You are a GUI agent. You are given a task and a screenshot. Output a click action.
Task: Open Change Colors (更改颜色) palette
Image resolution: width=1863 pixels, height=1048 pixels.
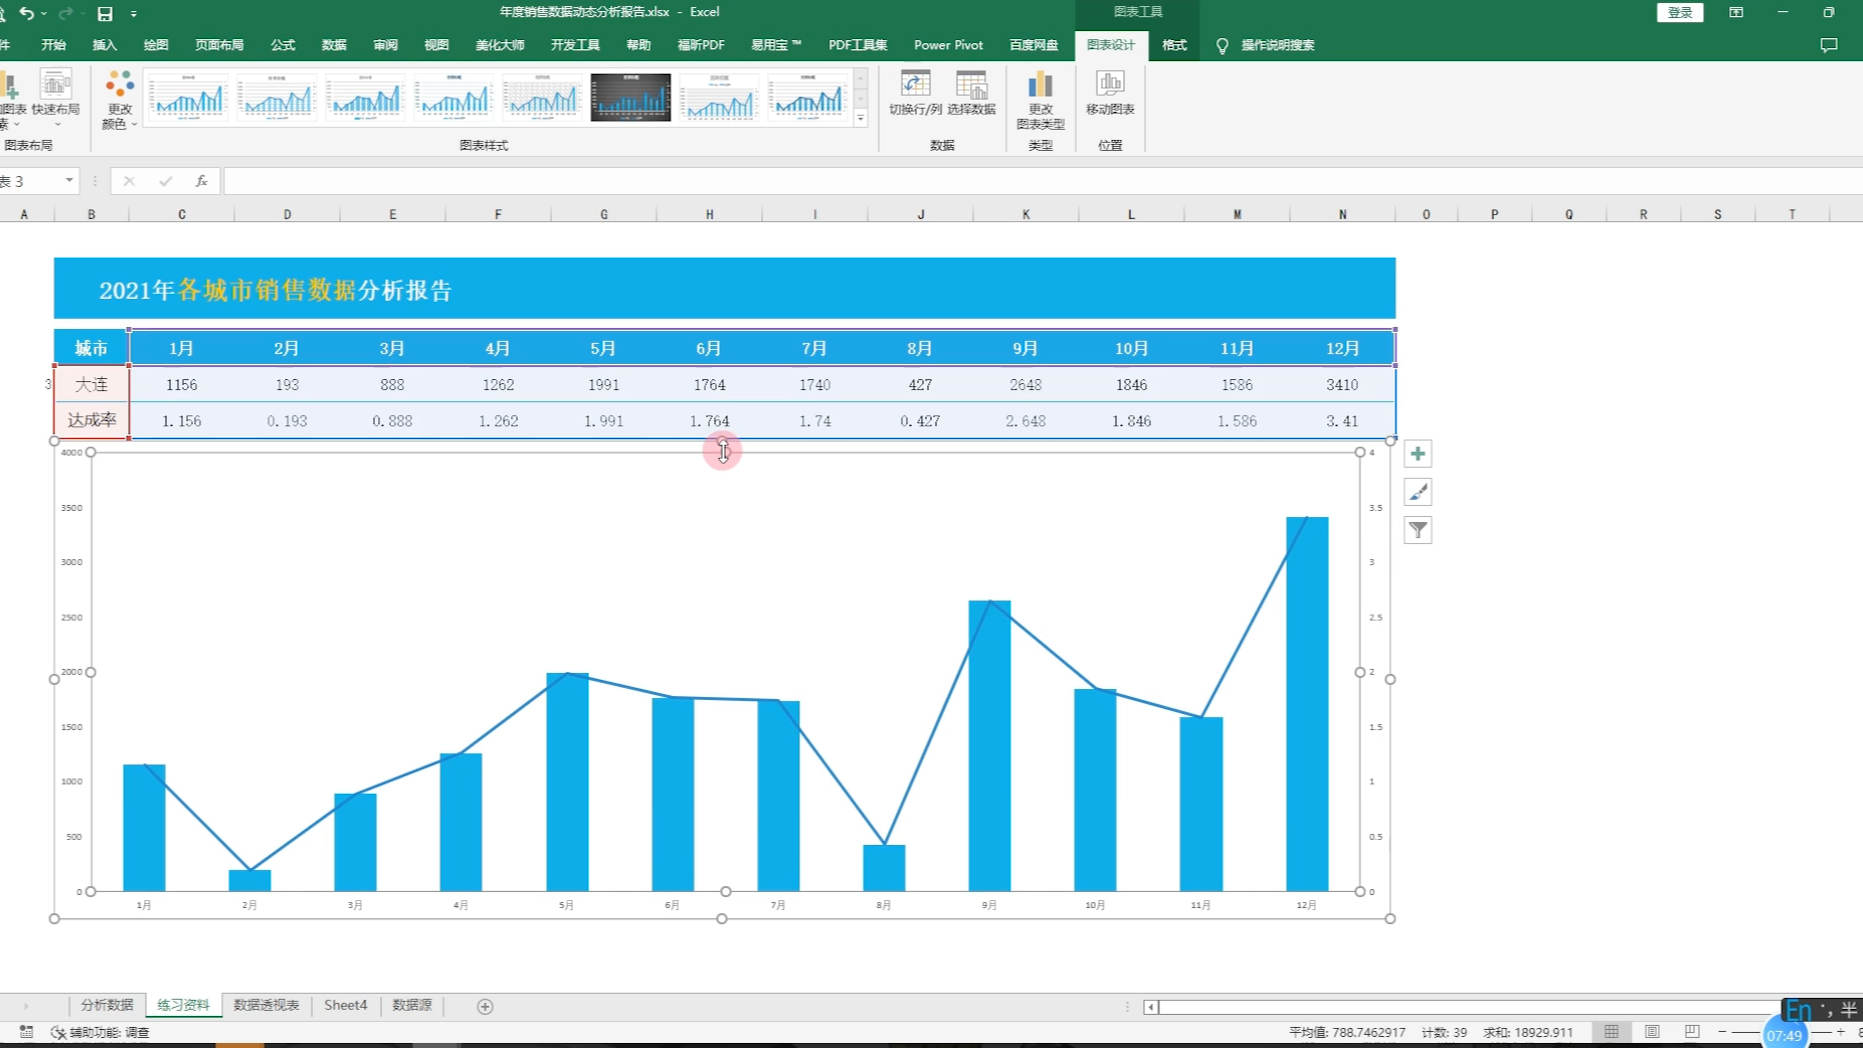pyautogui.click(x=119, y=100)
